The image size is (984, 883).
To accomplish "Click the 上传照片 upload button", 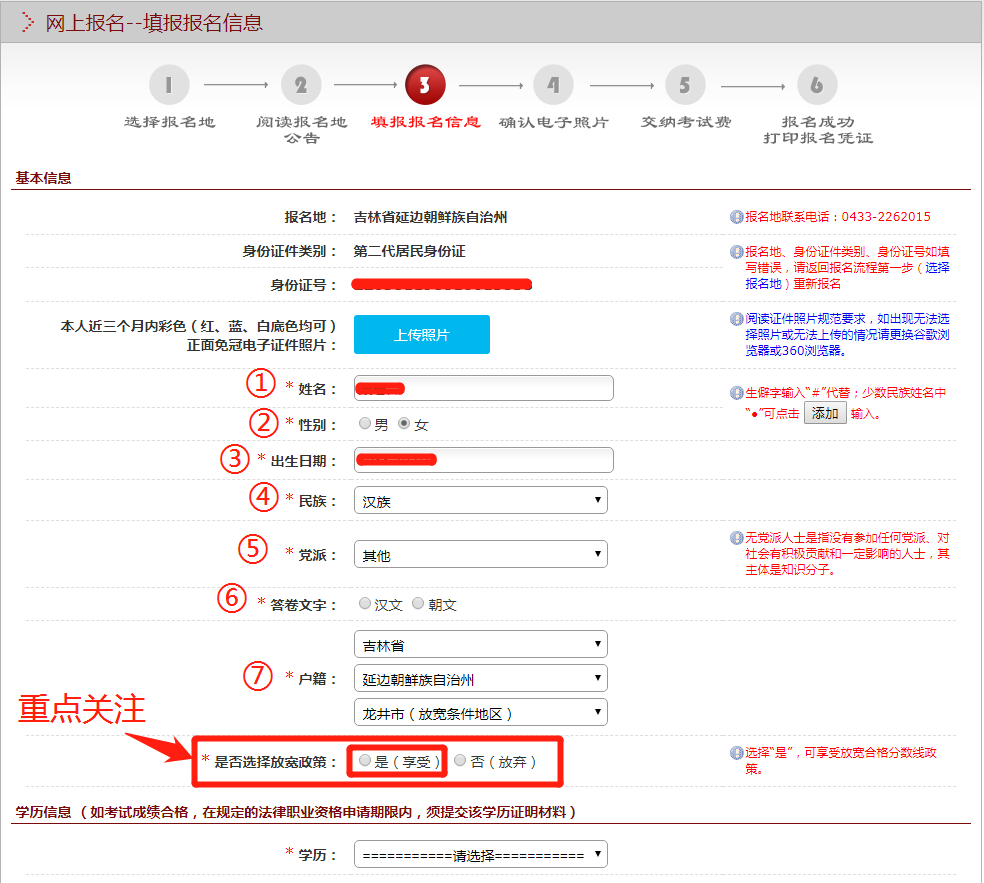I will coord(421,335).
